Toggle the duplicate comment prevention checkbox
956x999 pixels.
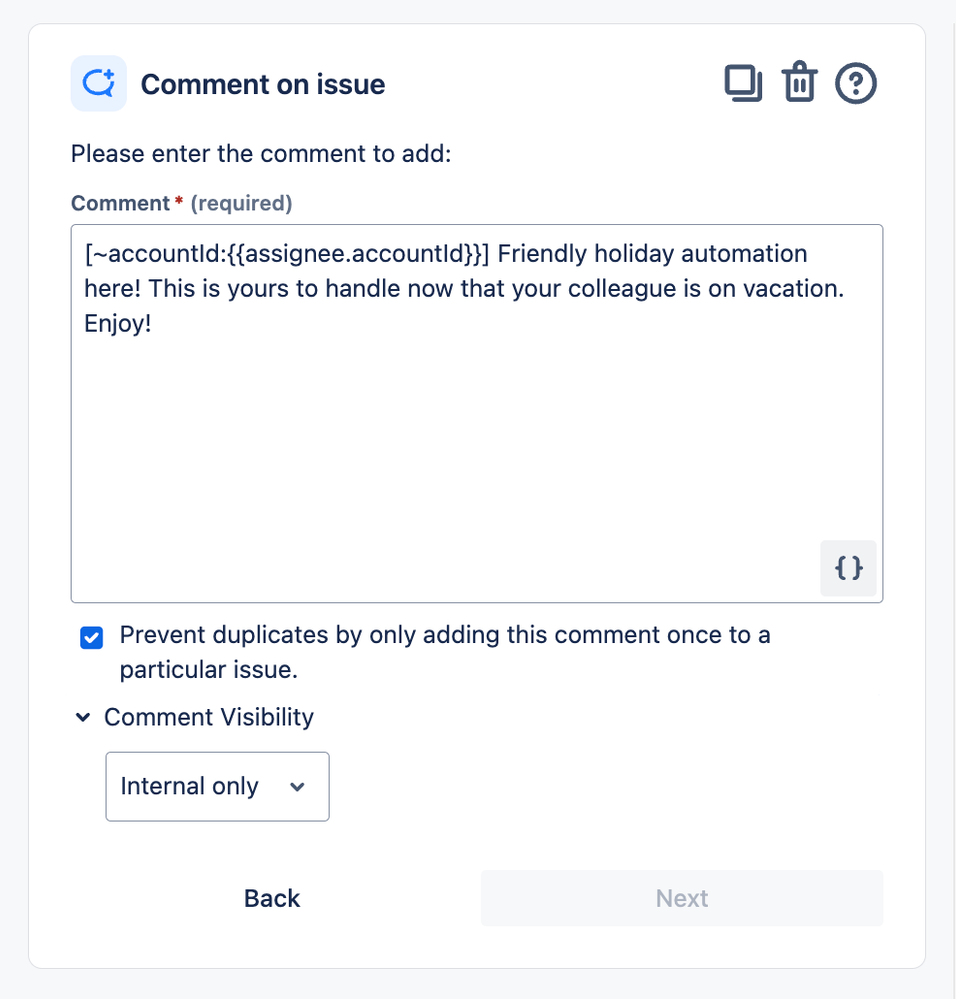91,637
